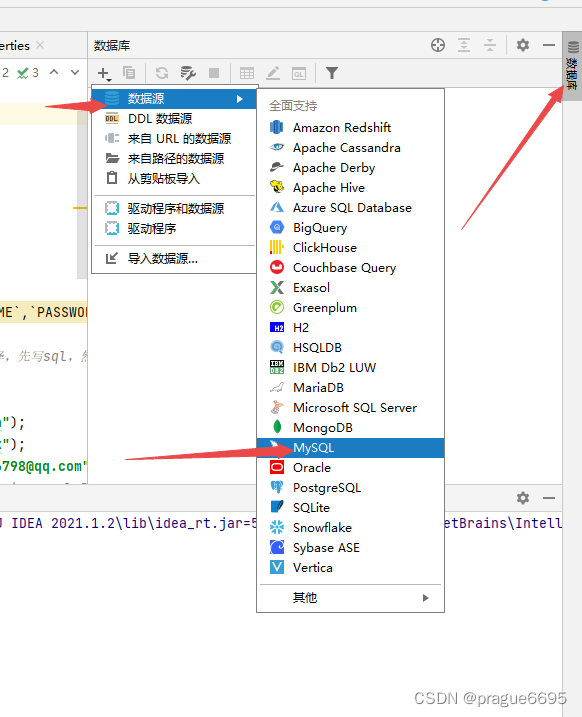Open settings gear of bottom run panel
This screenshot has height=717, width=582.
click(x=523, y=498)
